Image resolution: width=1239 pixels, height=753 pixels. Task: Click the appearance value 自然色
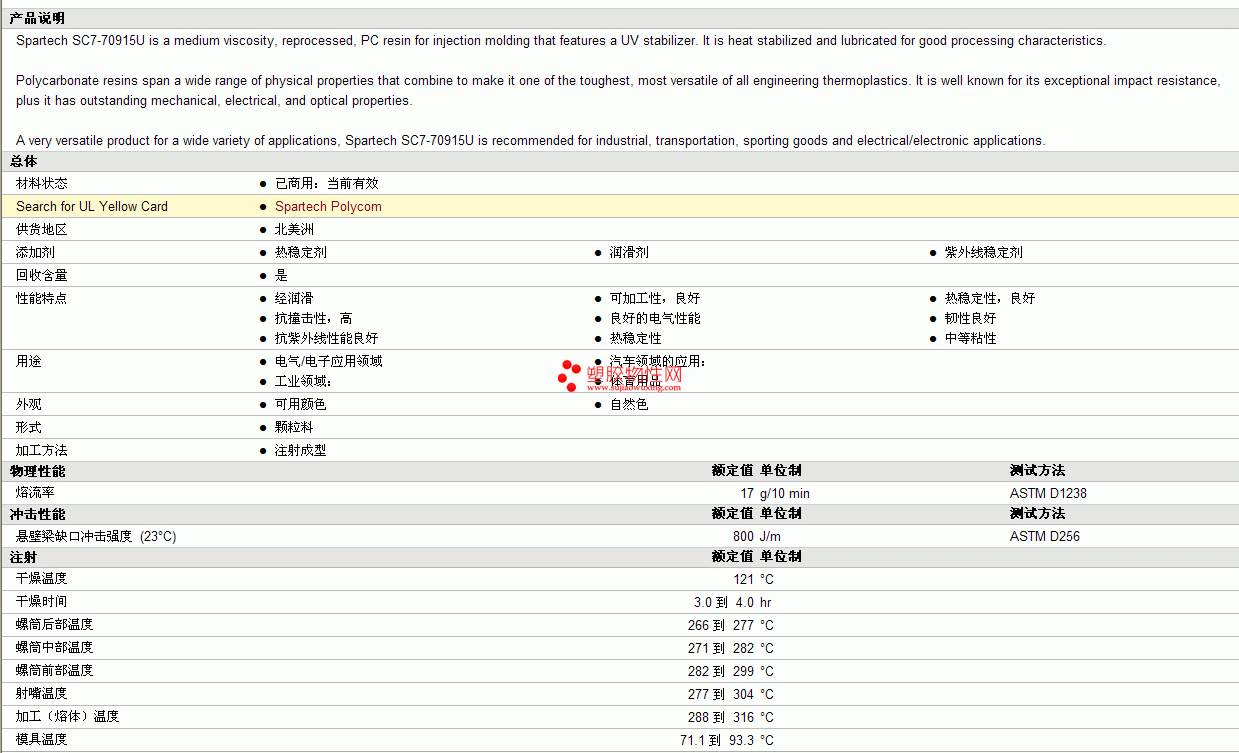click(x=629, y=404)
